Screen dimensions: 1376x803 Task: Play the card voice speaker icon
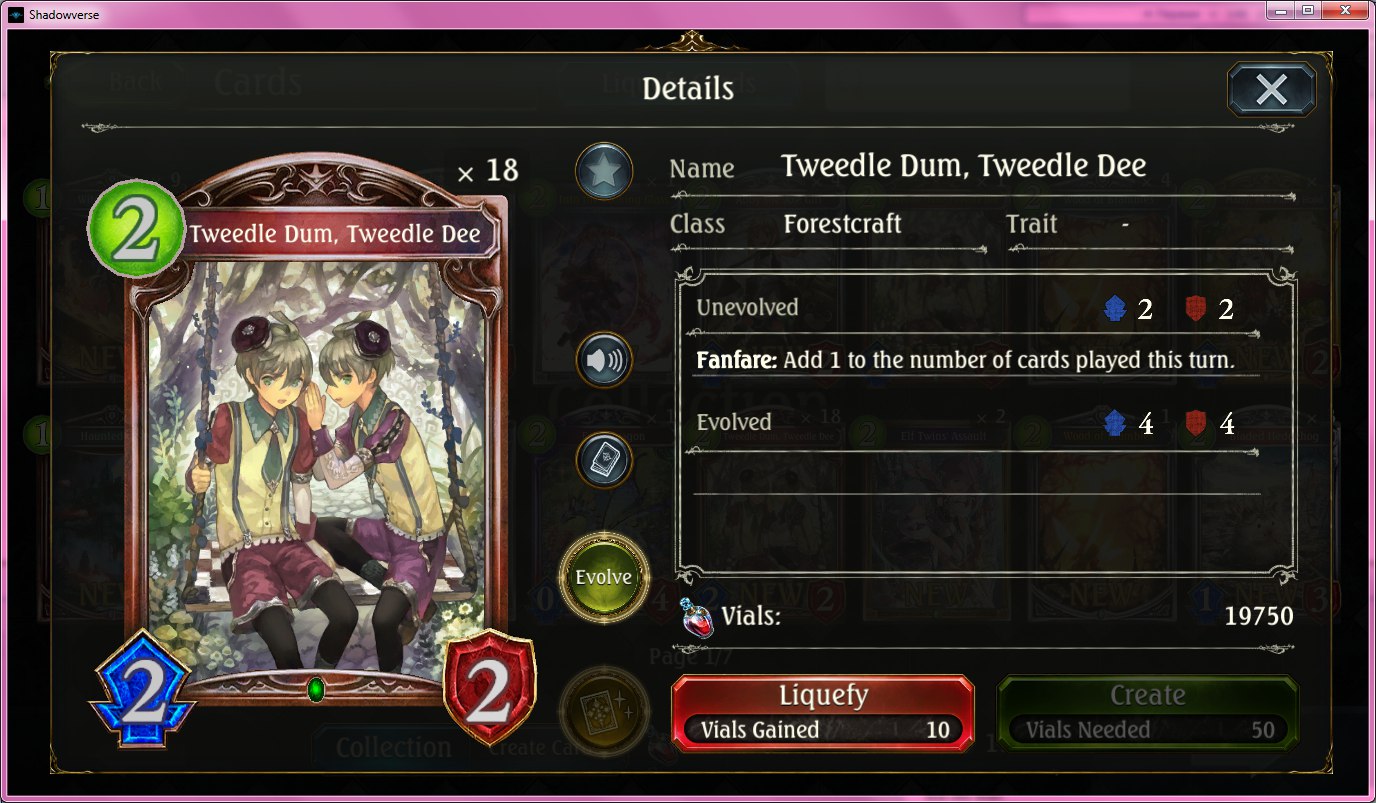[604, 360]
